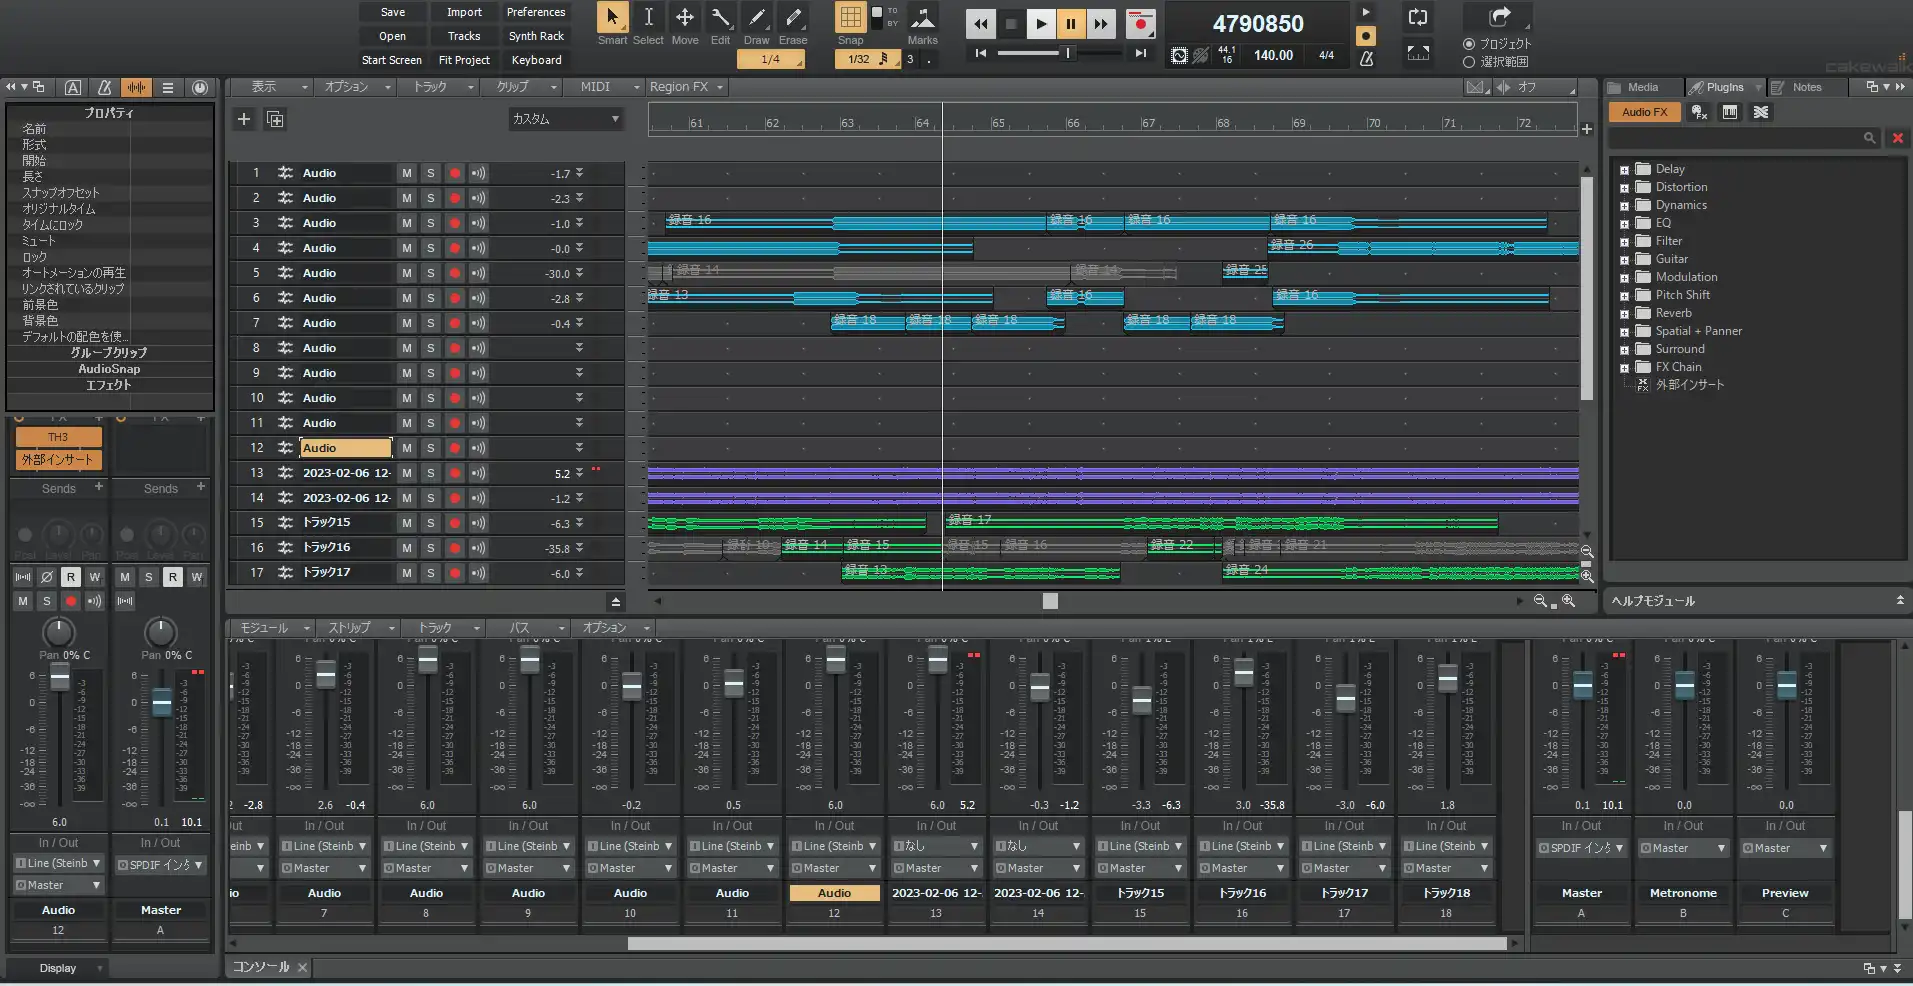Click the add track folder icon
Screen dimensions: 1913x986
click(x=275, y=119)
